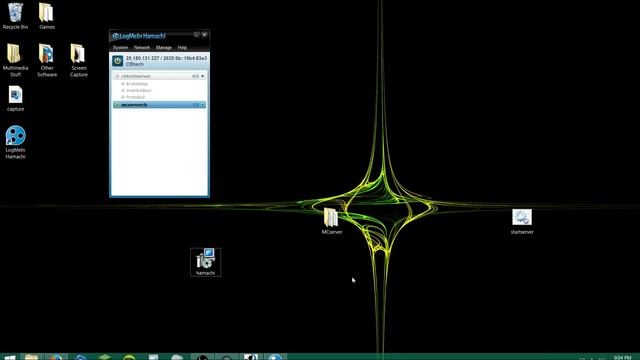Image resolution: width=640 pixels, height=360 pixels.
Task: Select the hamachi installer icon
Action: pyautogui.click(x=206, y=262)
